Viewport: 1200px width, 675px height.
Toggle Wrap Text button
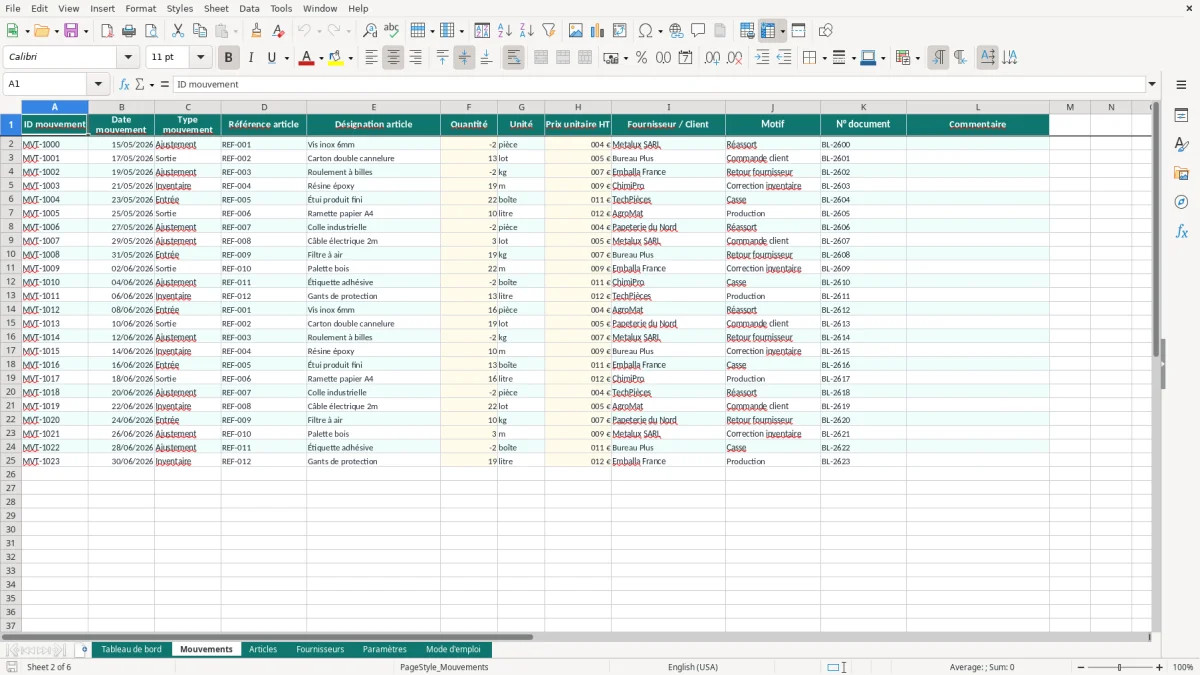pos(513,58)
